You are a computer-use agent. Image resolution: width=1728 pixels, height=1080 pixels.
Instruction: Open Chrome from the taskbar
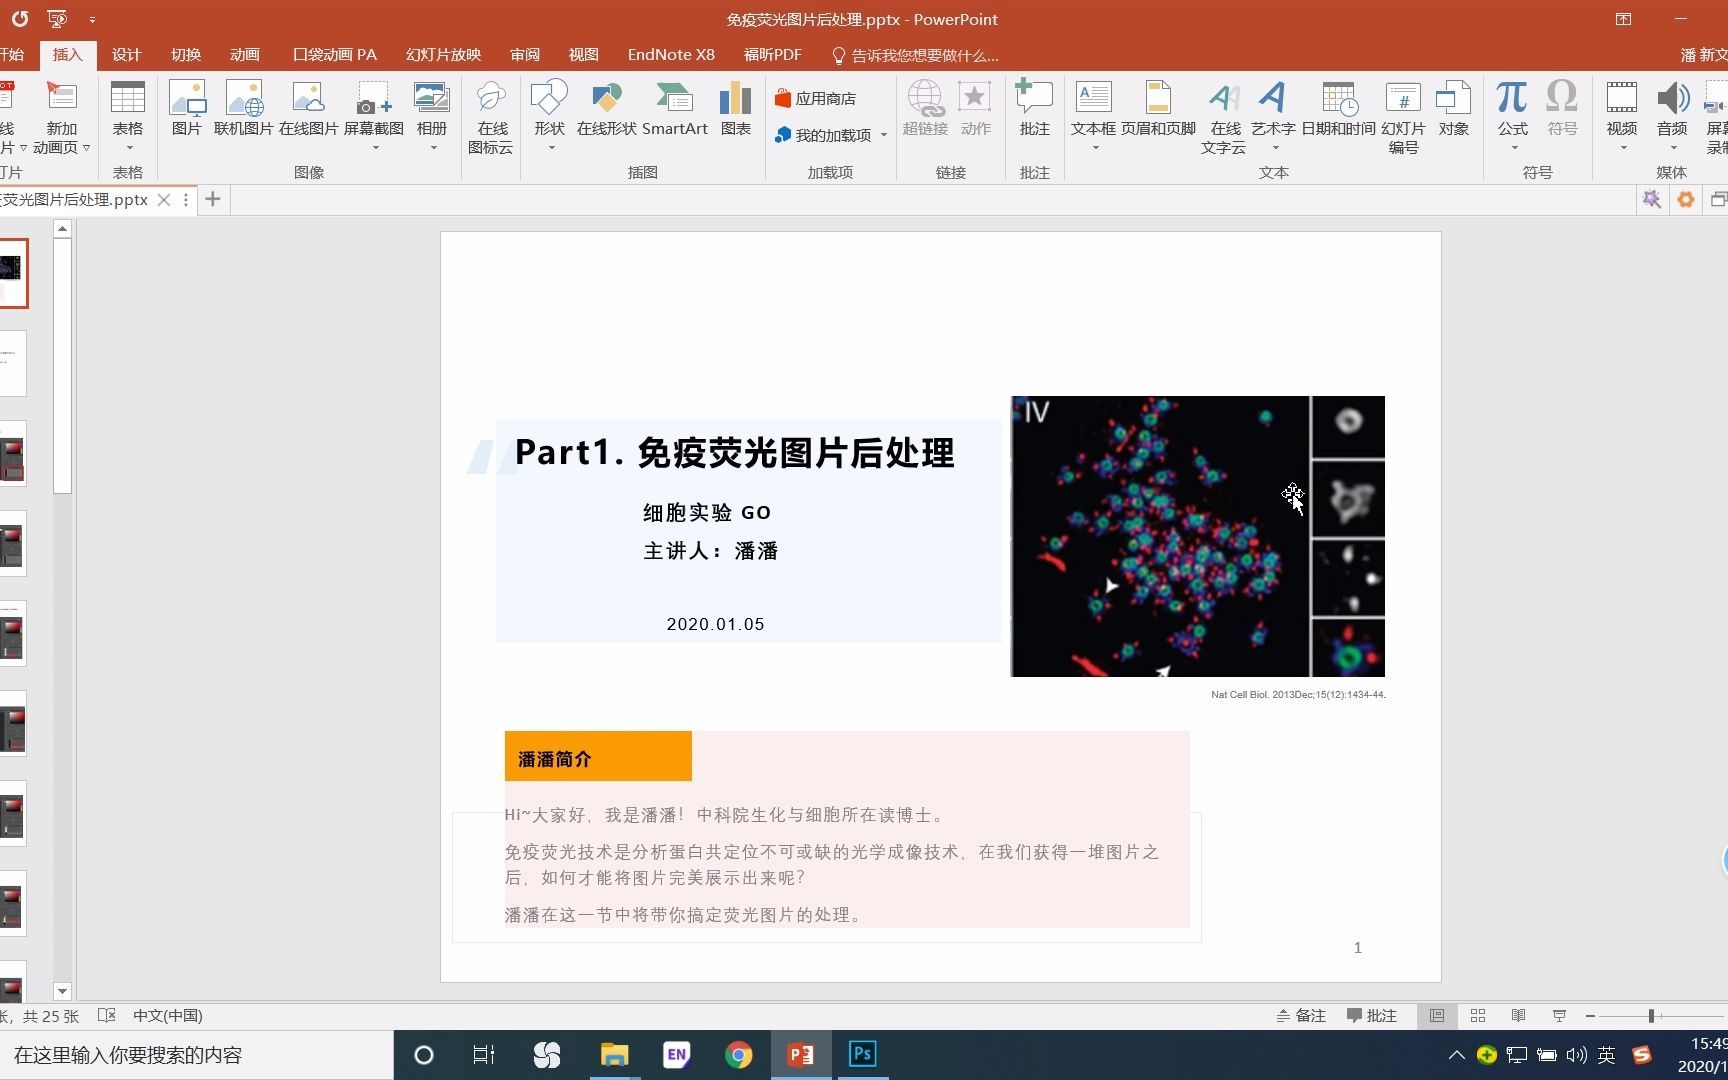click(x=739, y=1055)
